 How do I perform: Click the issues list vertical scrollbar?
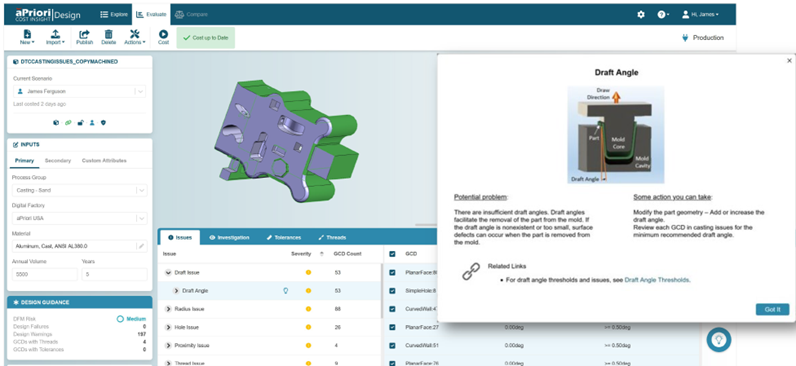382,284
